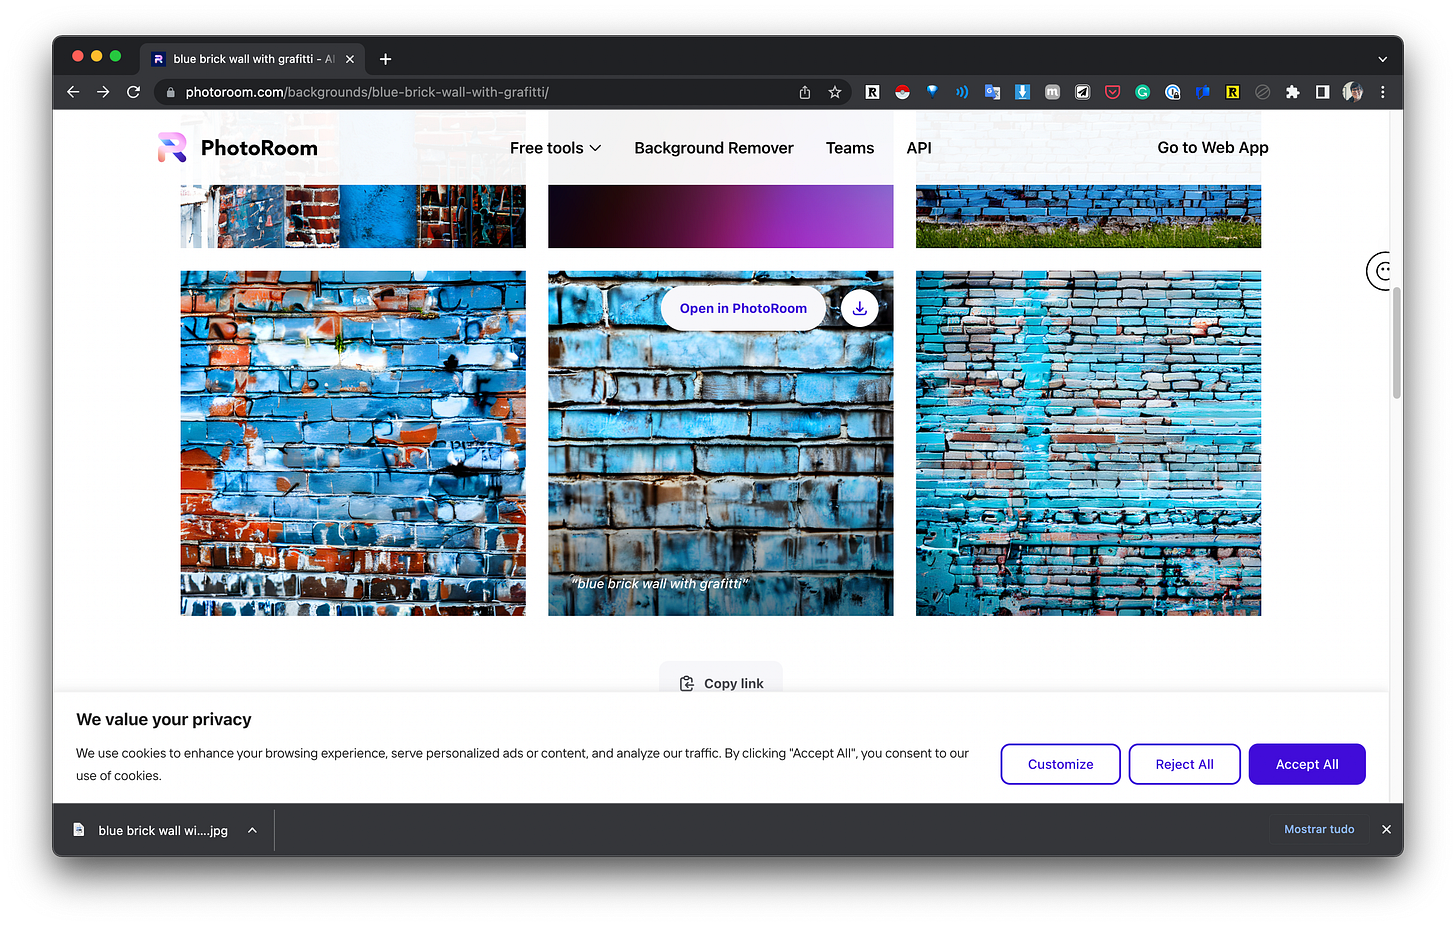
Task: Open the 1Password lock extension
Action: click(1172, 92)
